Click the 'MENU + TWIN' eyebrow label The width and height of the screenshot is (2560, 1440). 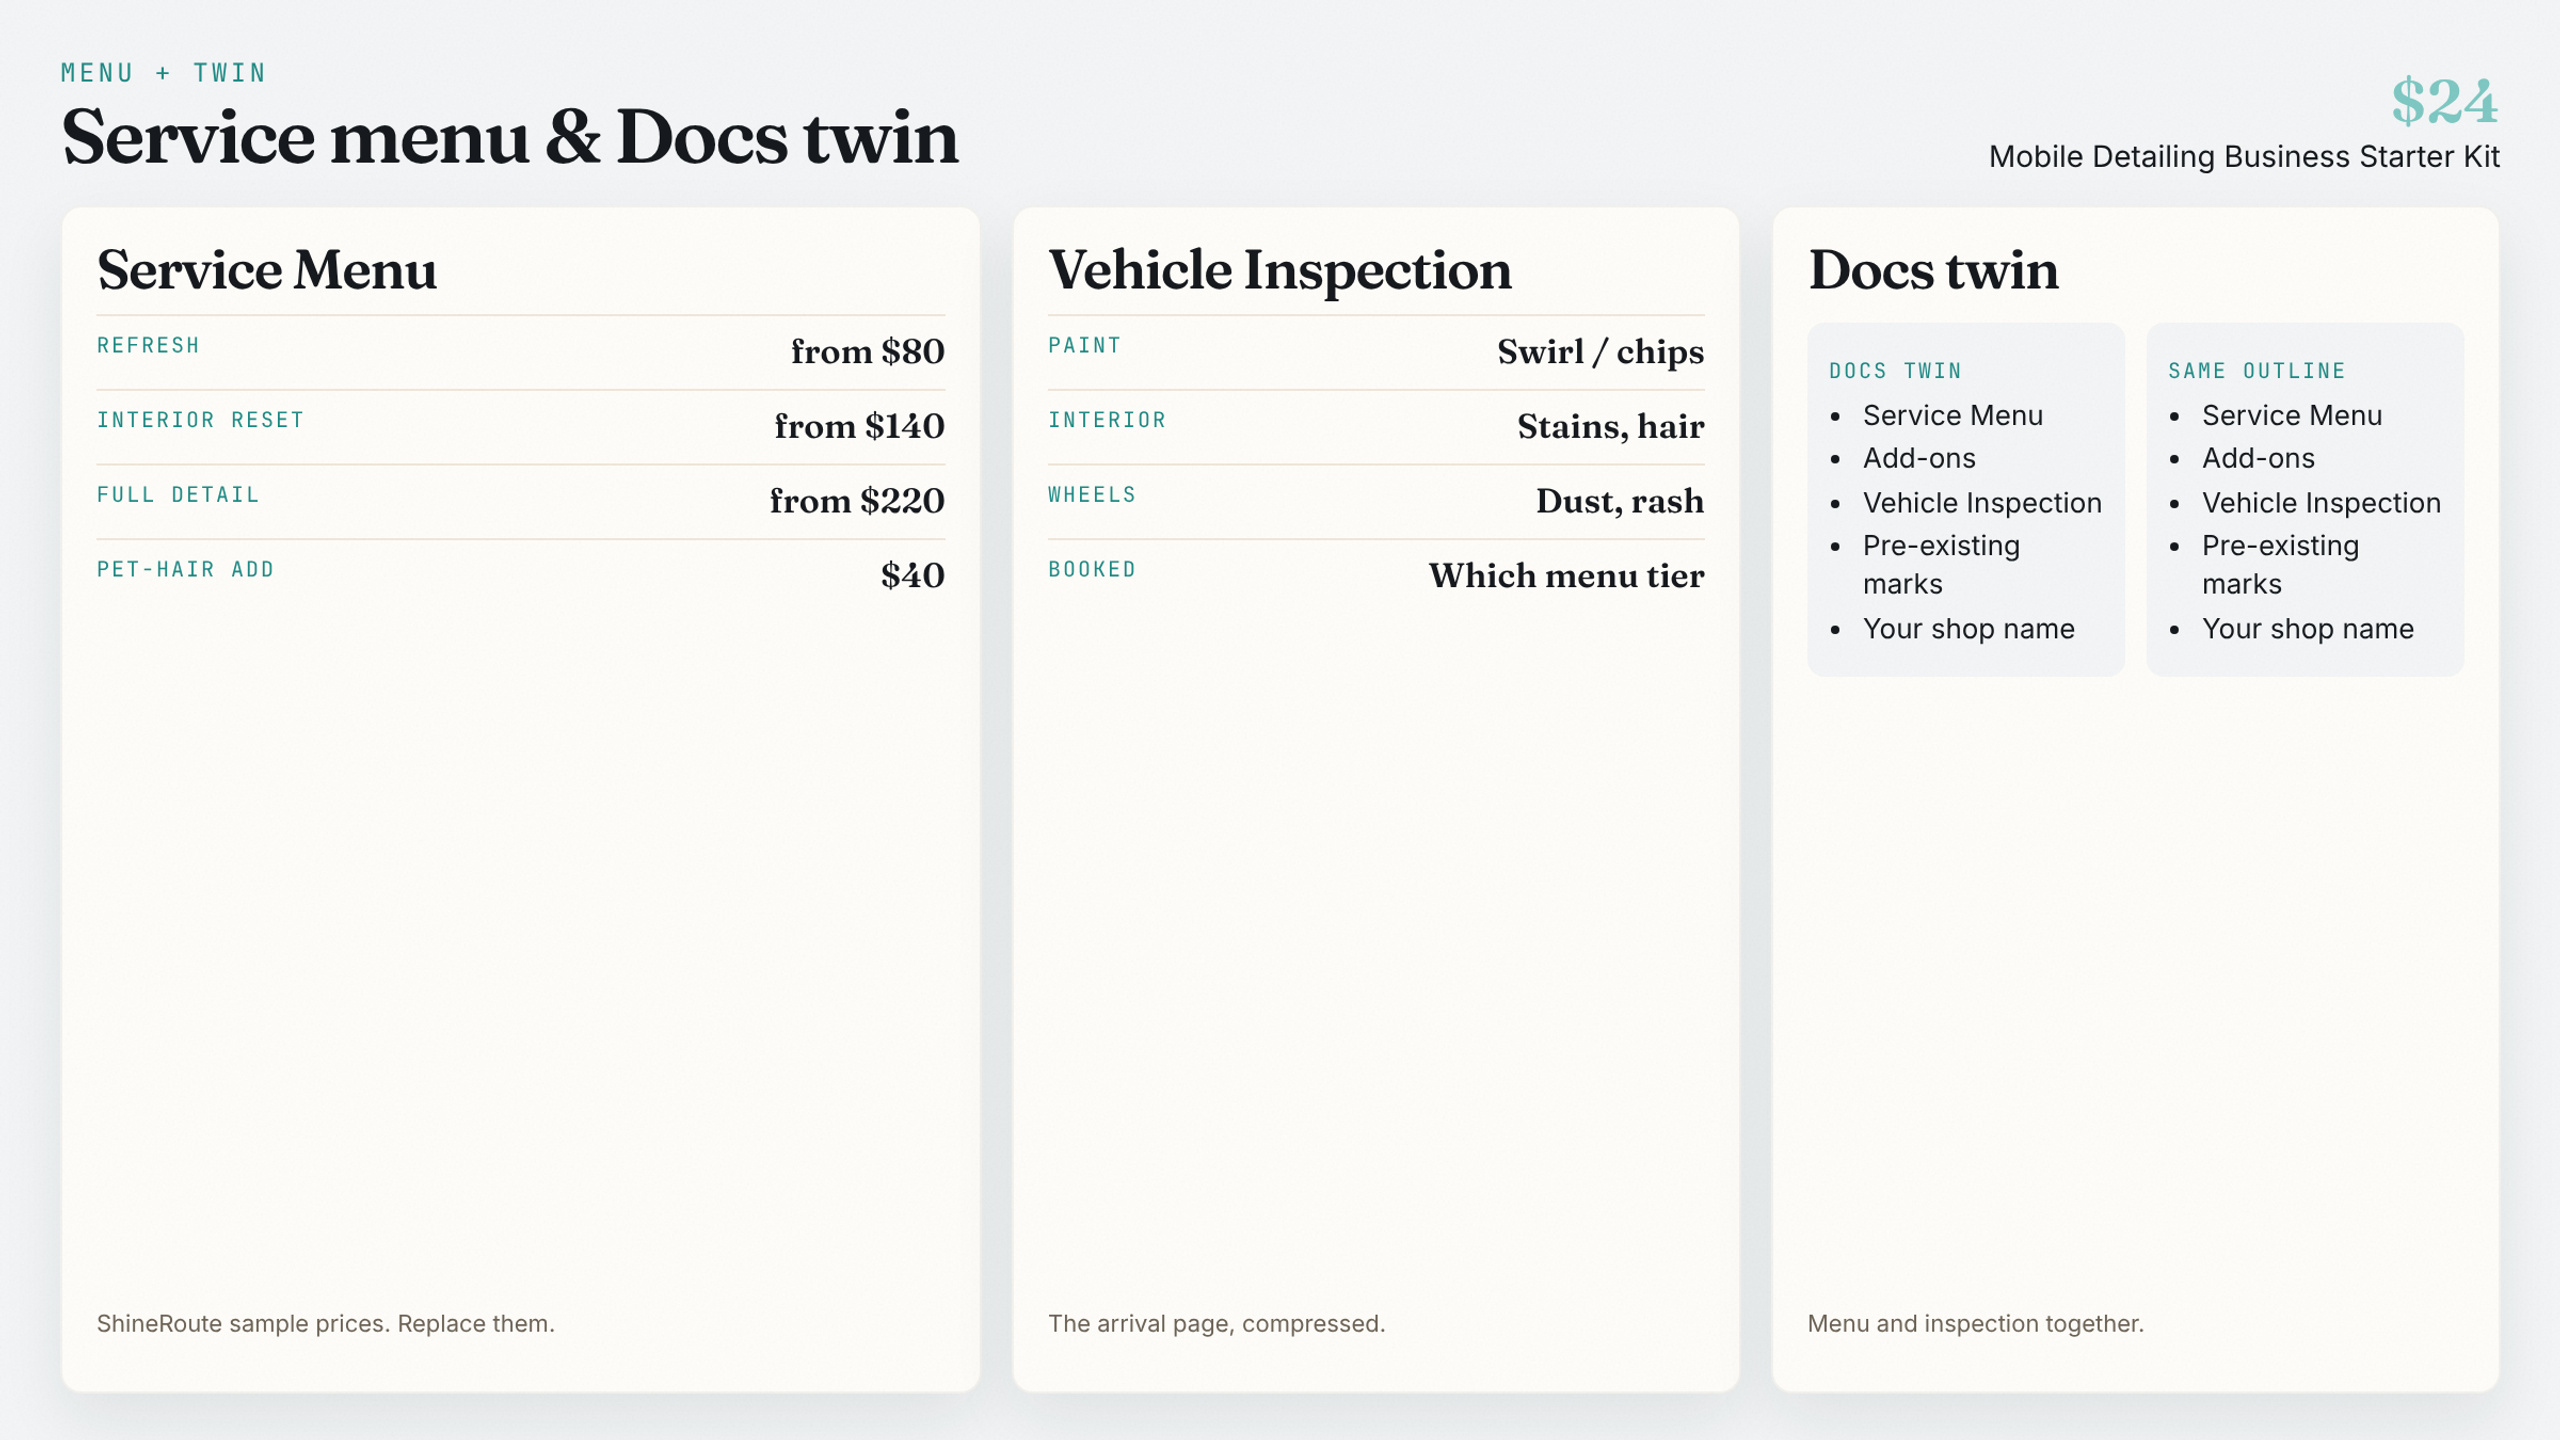coord(164,73)
